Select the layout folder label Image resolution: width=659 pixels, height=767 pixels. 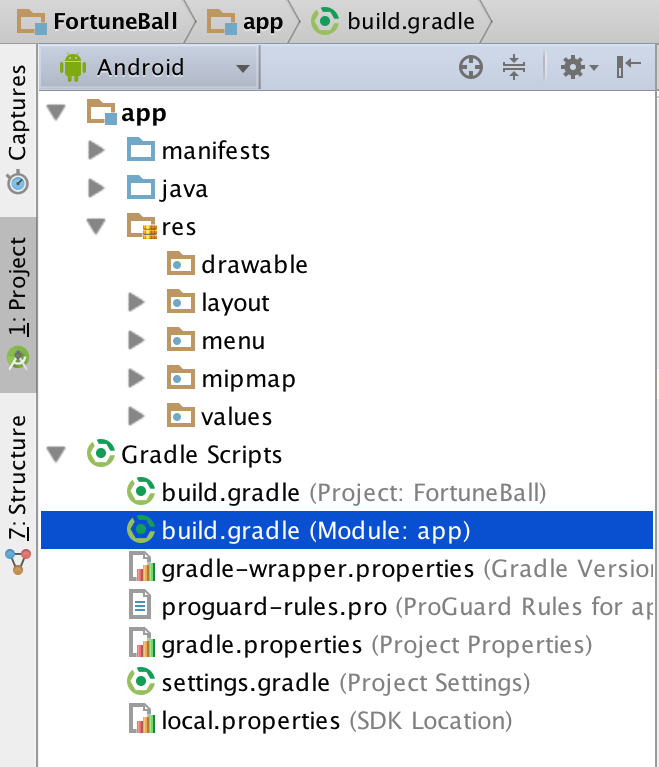(x=235, y=303)
